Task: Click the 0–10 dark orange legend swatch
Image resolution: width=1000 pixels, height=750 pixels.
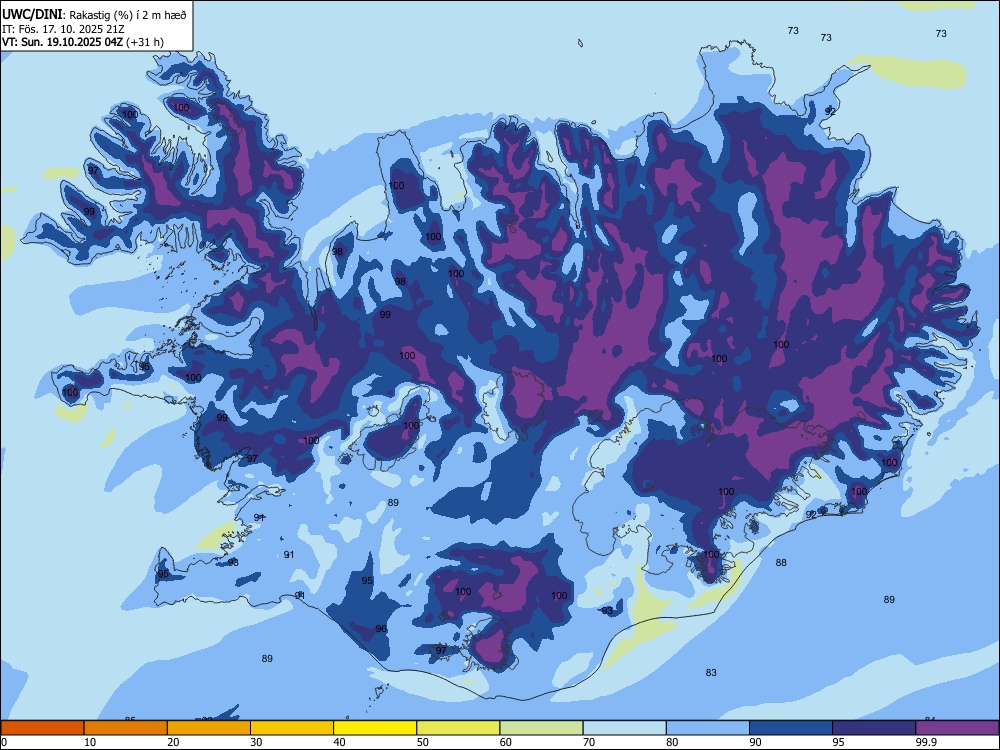Action: [x=42, y=728]
